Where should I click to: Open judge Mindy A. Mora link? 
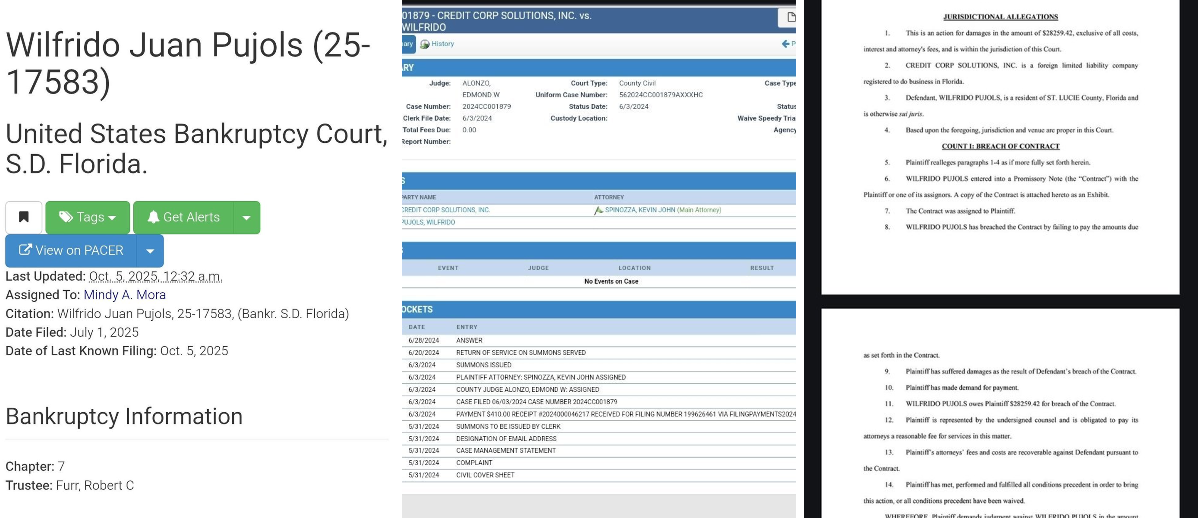click(x=125, y=295)
